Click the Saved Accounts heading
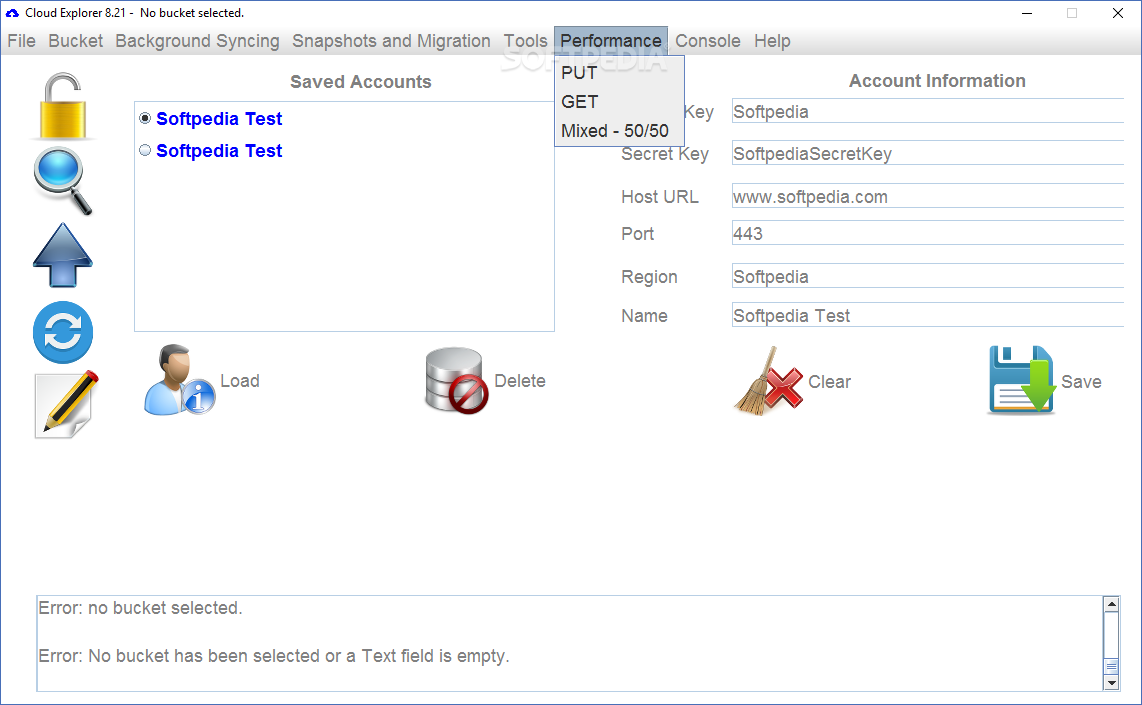Viewport: 1142px width, 705px height. tap(361, 82)
